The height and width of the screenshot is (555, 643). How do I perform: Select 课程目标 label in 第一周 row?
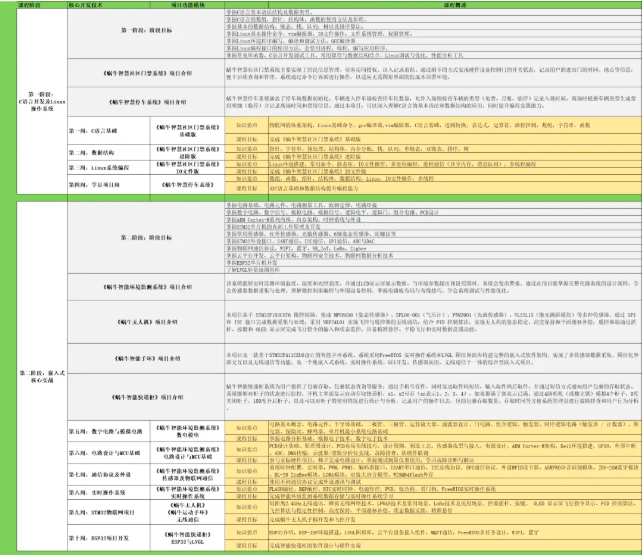[246, 139]
